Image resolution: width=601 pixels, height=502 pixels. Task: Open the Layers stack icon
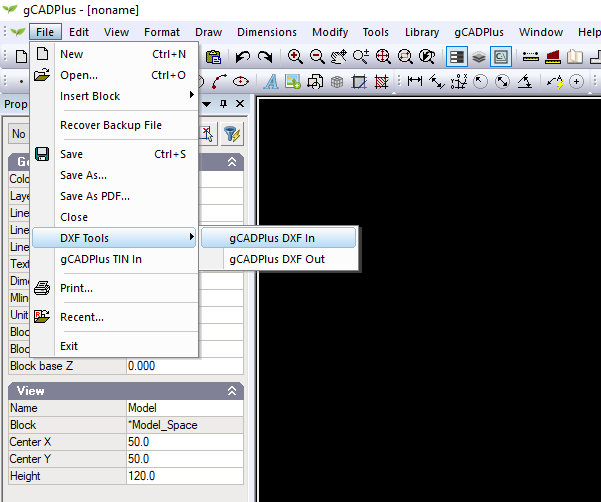[x=479, y=57]
